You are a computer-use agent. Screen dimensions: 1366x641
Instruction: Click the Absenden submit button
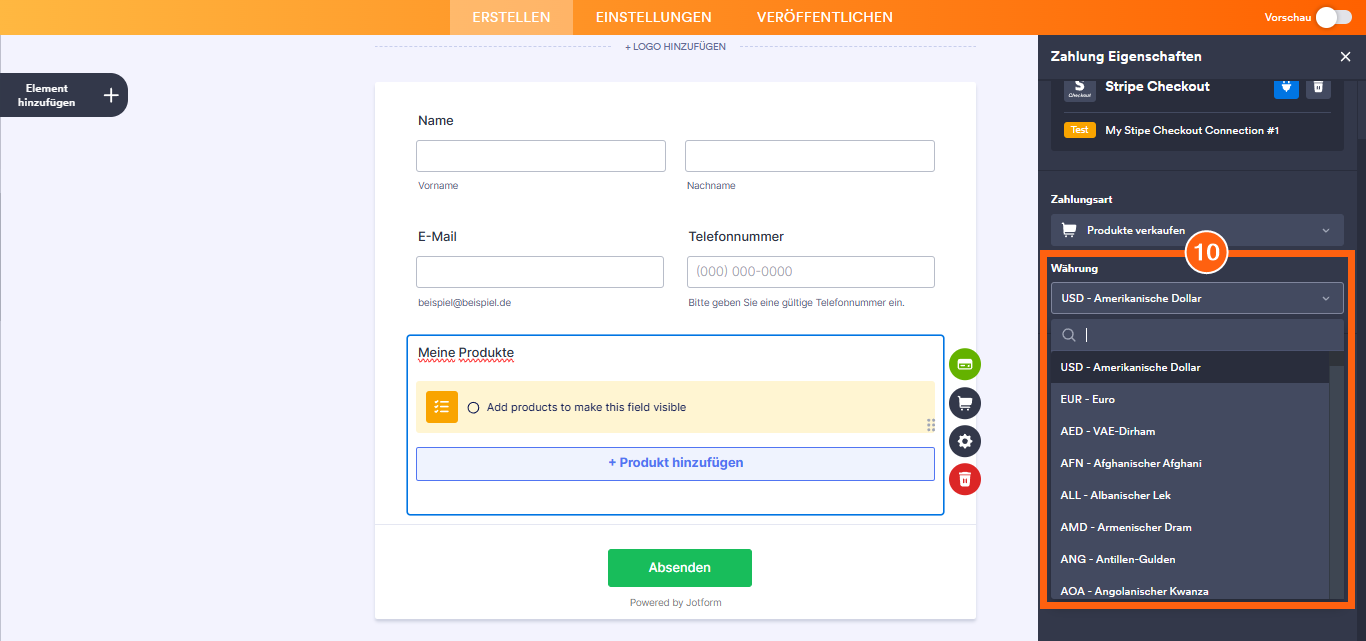click(679, 567)
